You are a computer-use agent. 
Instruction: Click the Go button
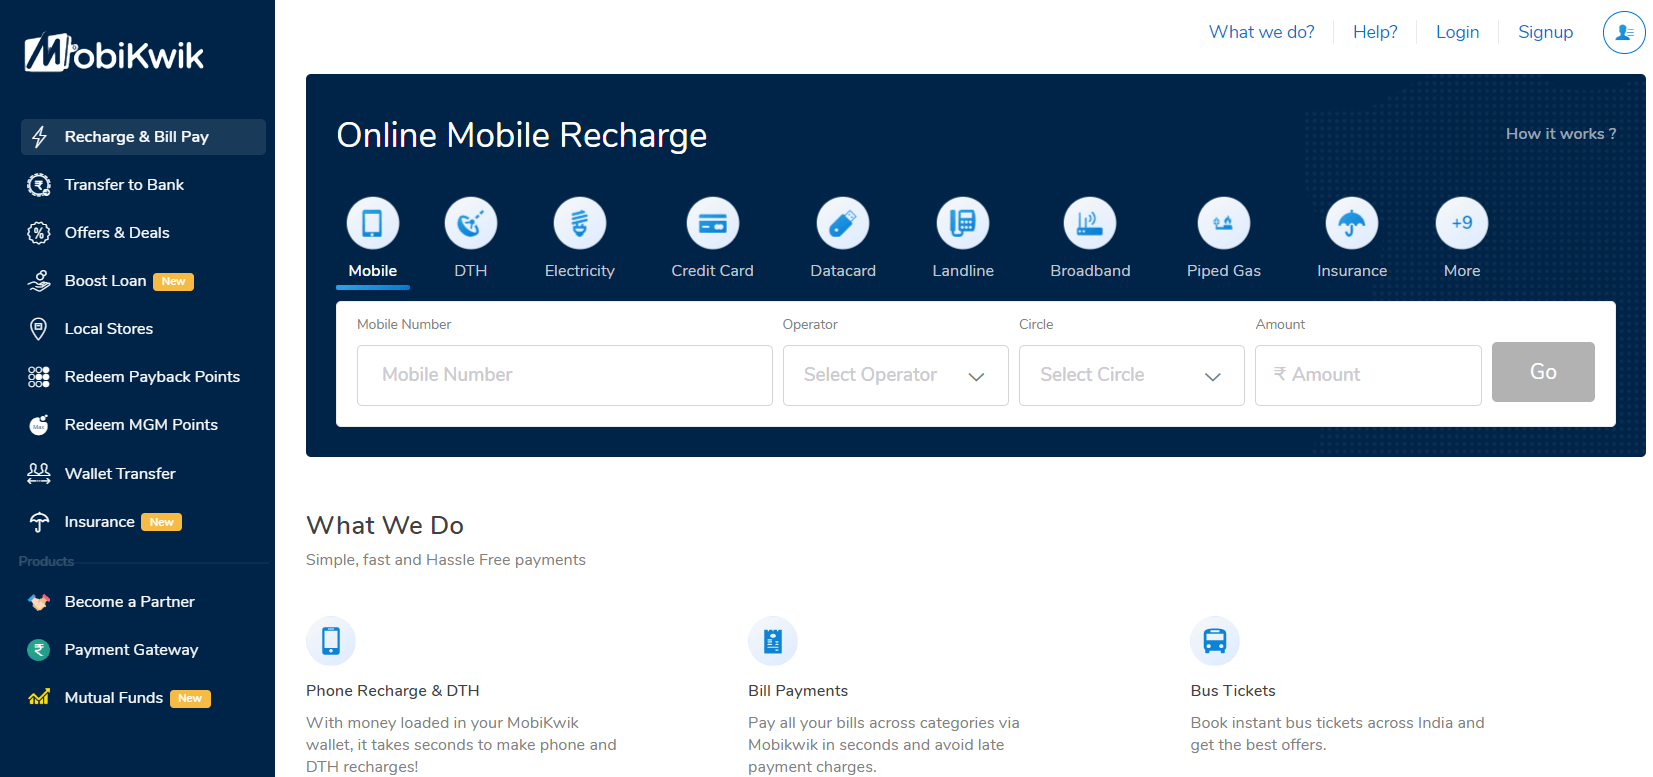click(x=1543, y=372)
